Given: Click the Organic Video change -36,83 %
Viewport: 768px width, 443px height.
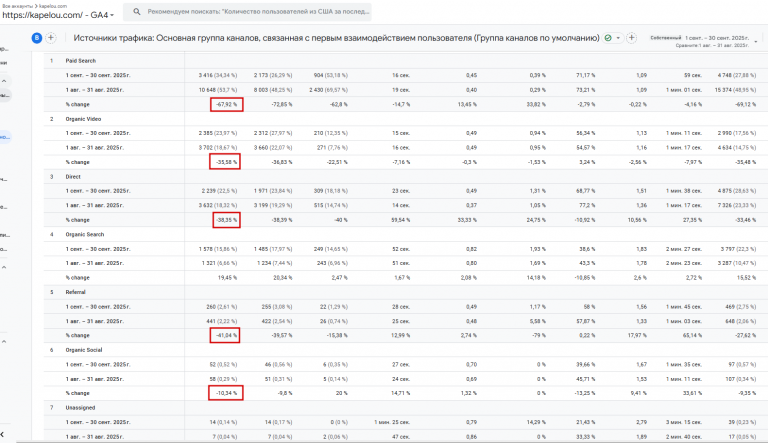Looking at the screenshot, I should pos(282,162).
